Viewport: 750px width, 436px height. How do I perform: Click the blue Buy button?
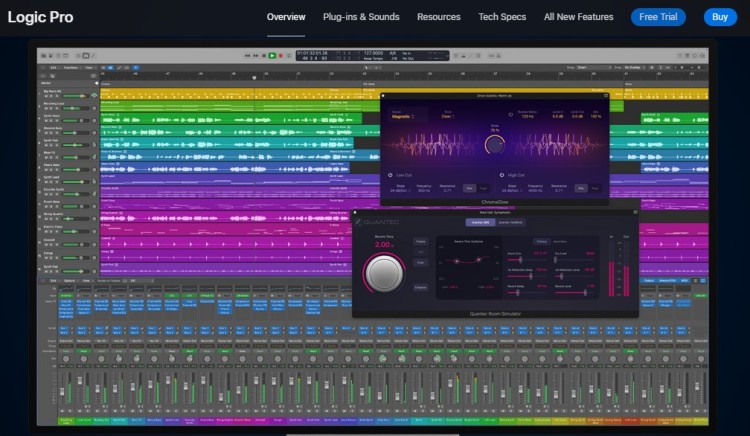720,17
